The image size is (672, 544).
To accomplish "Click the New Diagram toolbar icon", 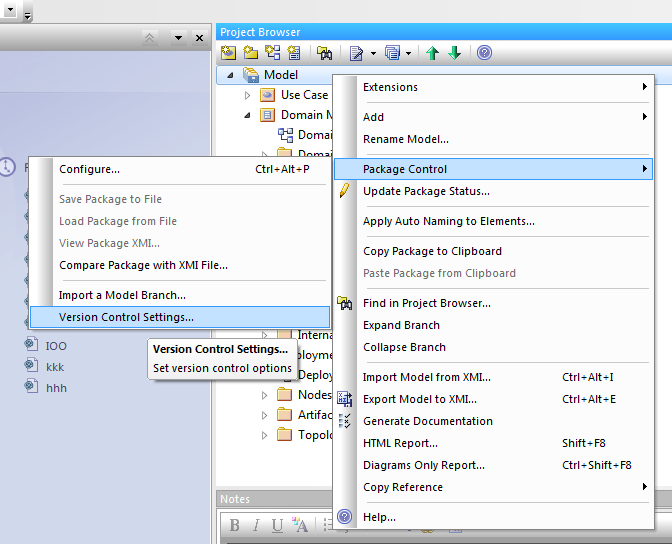I will [x=272, y=53].
